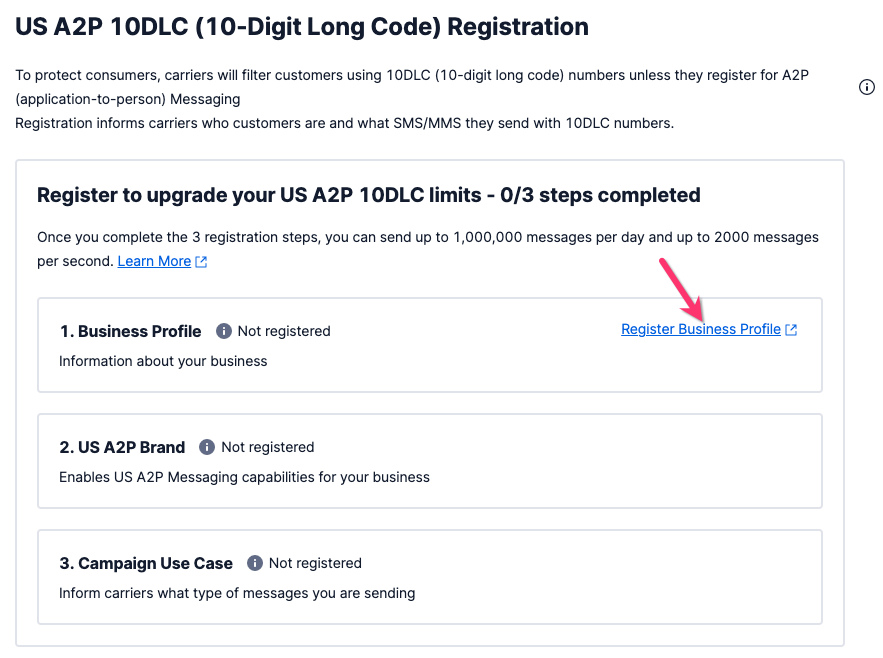
Task: Click Business Profile's "Not registered" status
Action: (x=284, y=331)
